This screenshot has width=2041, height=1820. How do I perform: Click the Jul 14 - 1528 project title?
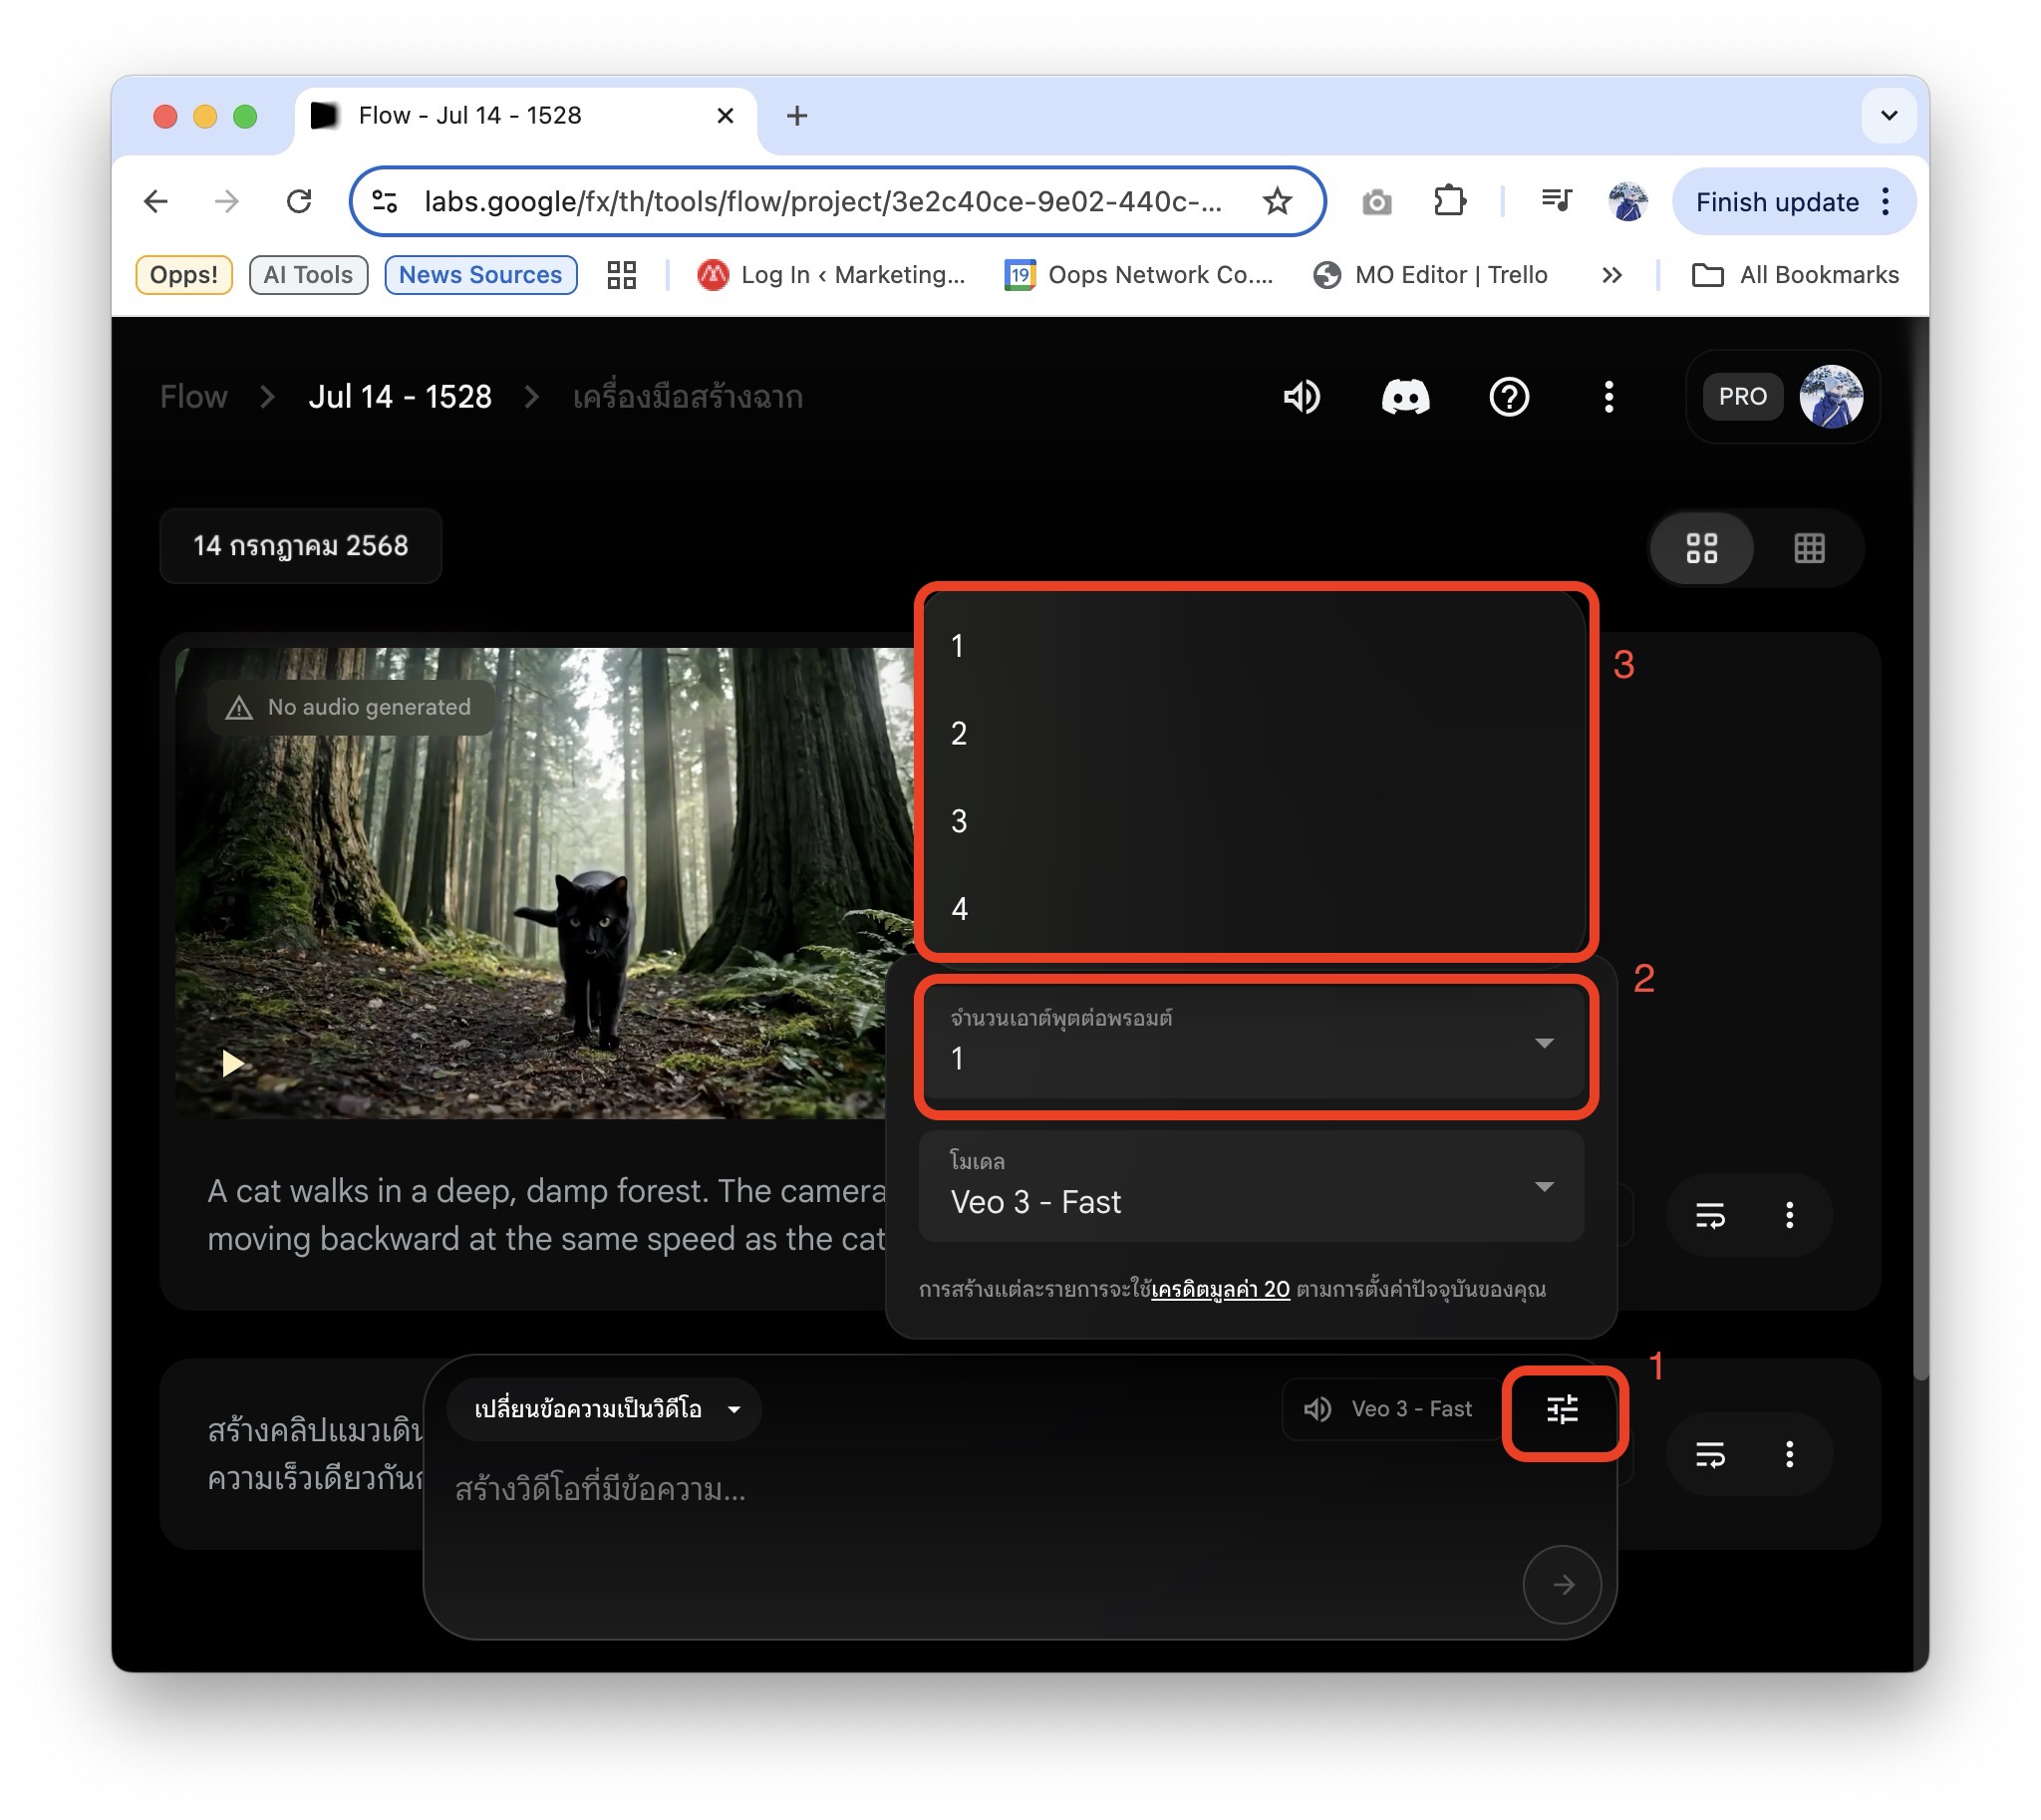point(400,398)
